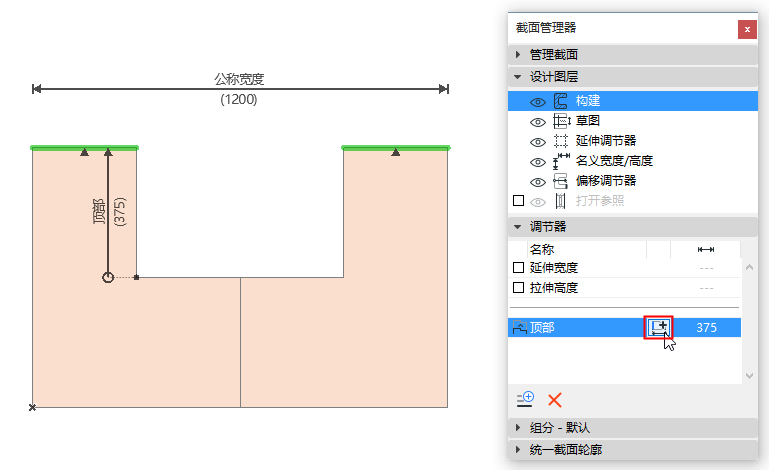Screen dimensions: 769x470
Task: Check the 拉伸高度 checkbox
Action: [x=518, y=287]
